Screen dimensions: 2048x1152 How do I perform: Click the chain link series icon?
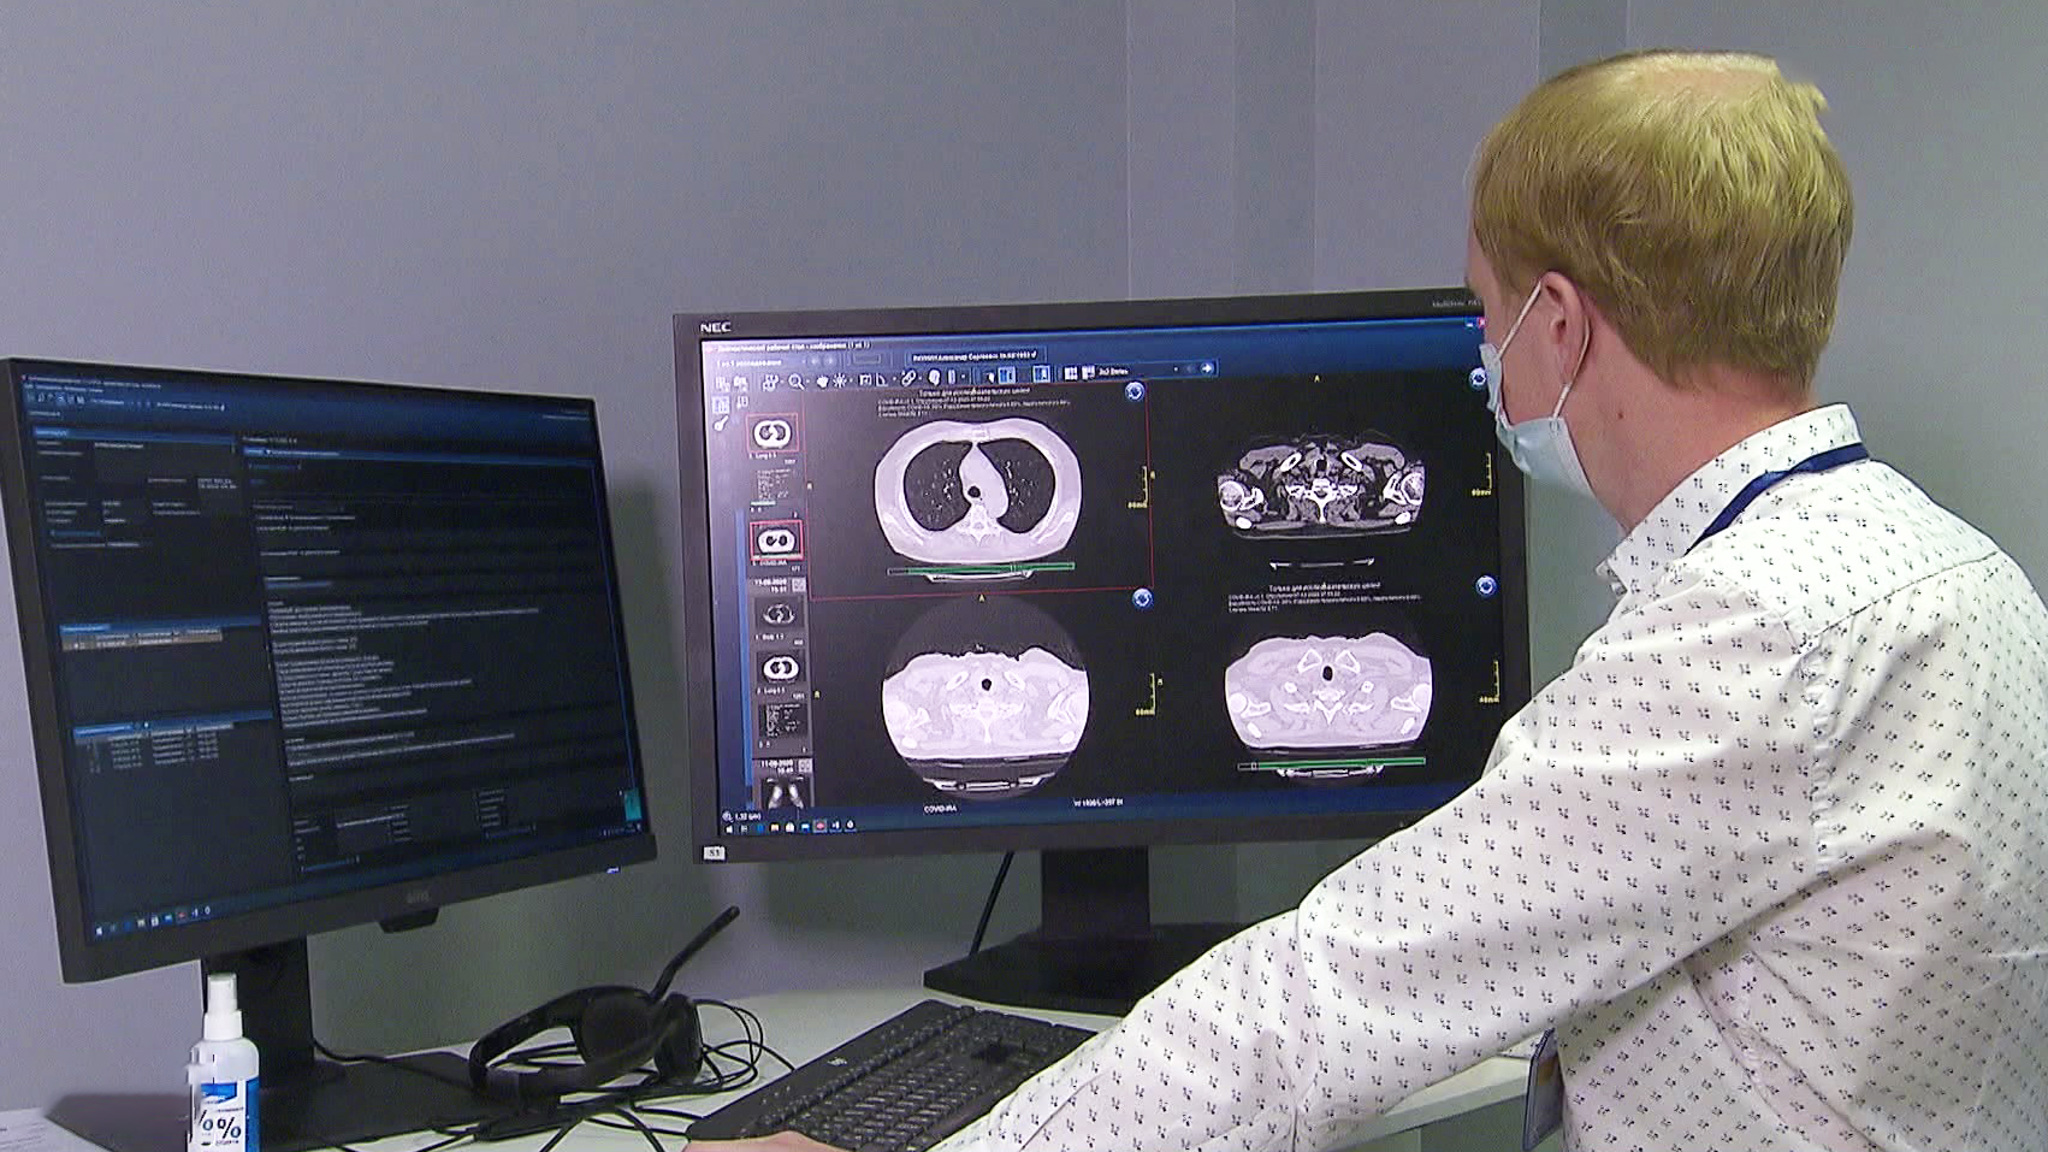point(908,378)
